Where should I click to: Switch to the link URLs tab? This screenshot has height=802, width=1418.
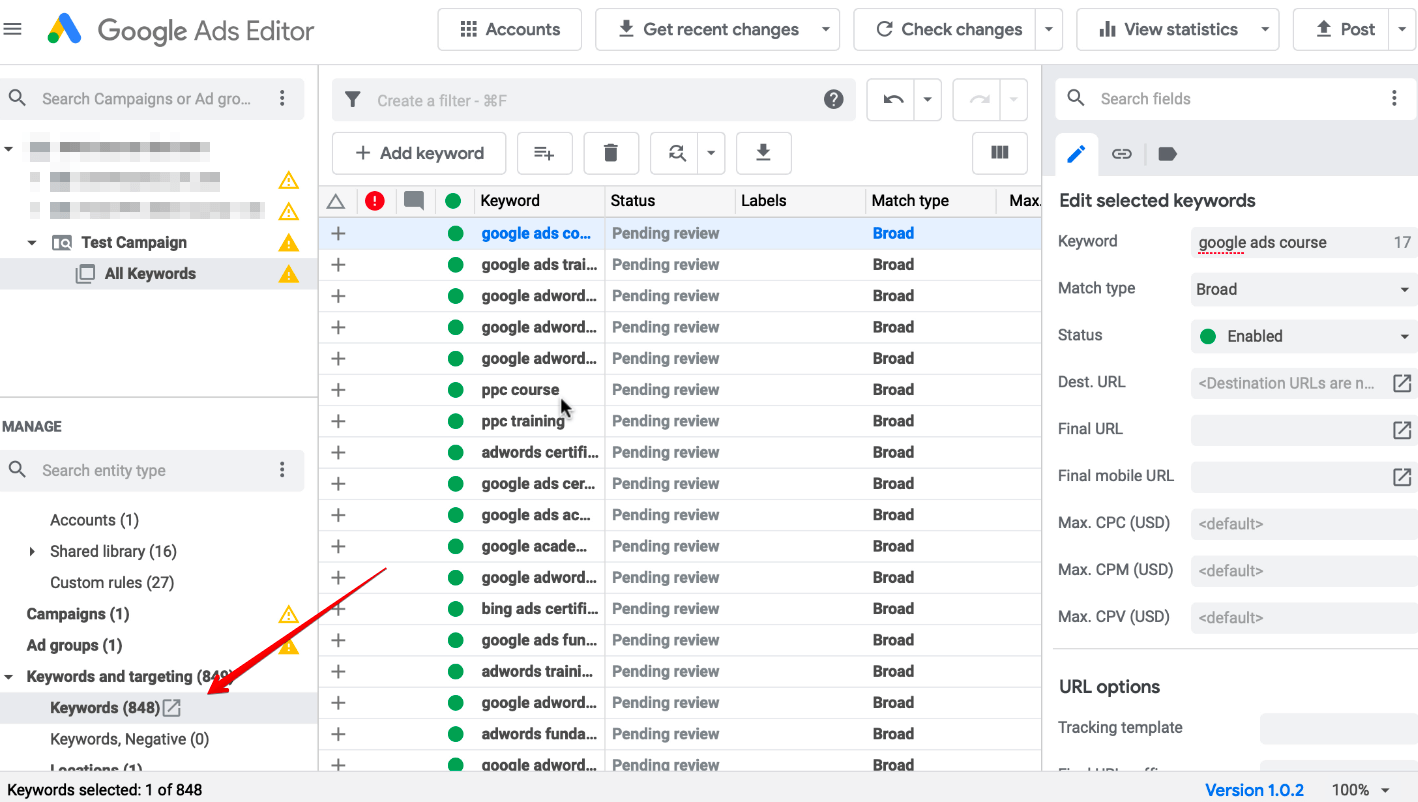pyautogui.click(x=1122, y=154)
